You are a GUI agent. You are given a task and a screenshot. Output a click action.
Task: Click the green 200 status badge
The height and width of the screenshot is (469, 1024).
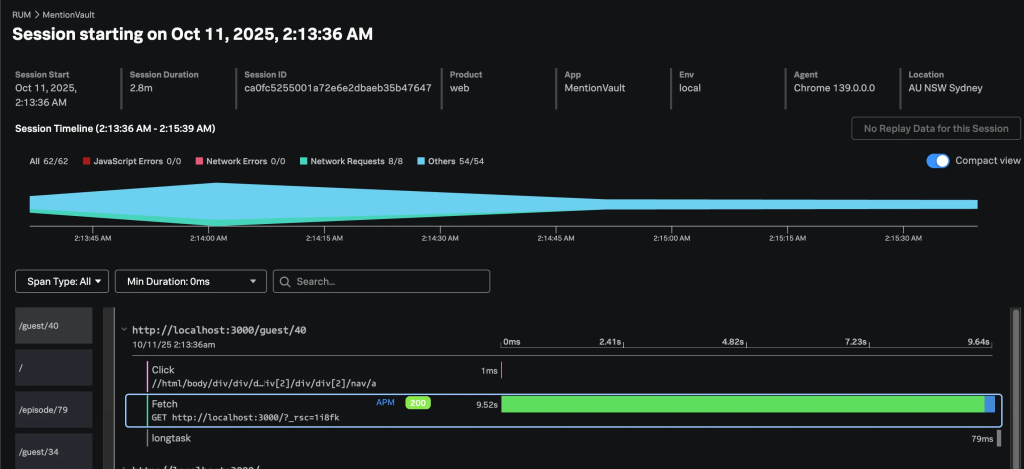point(417,403)
